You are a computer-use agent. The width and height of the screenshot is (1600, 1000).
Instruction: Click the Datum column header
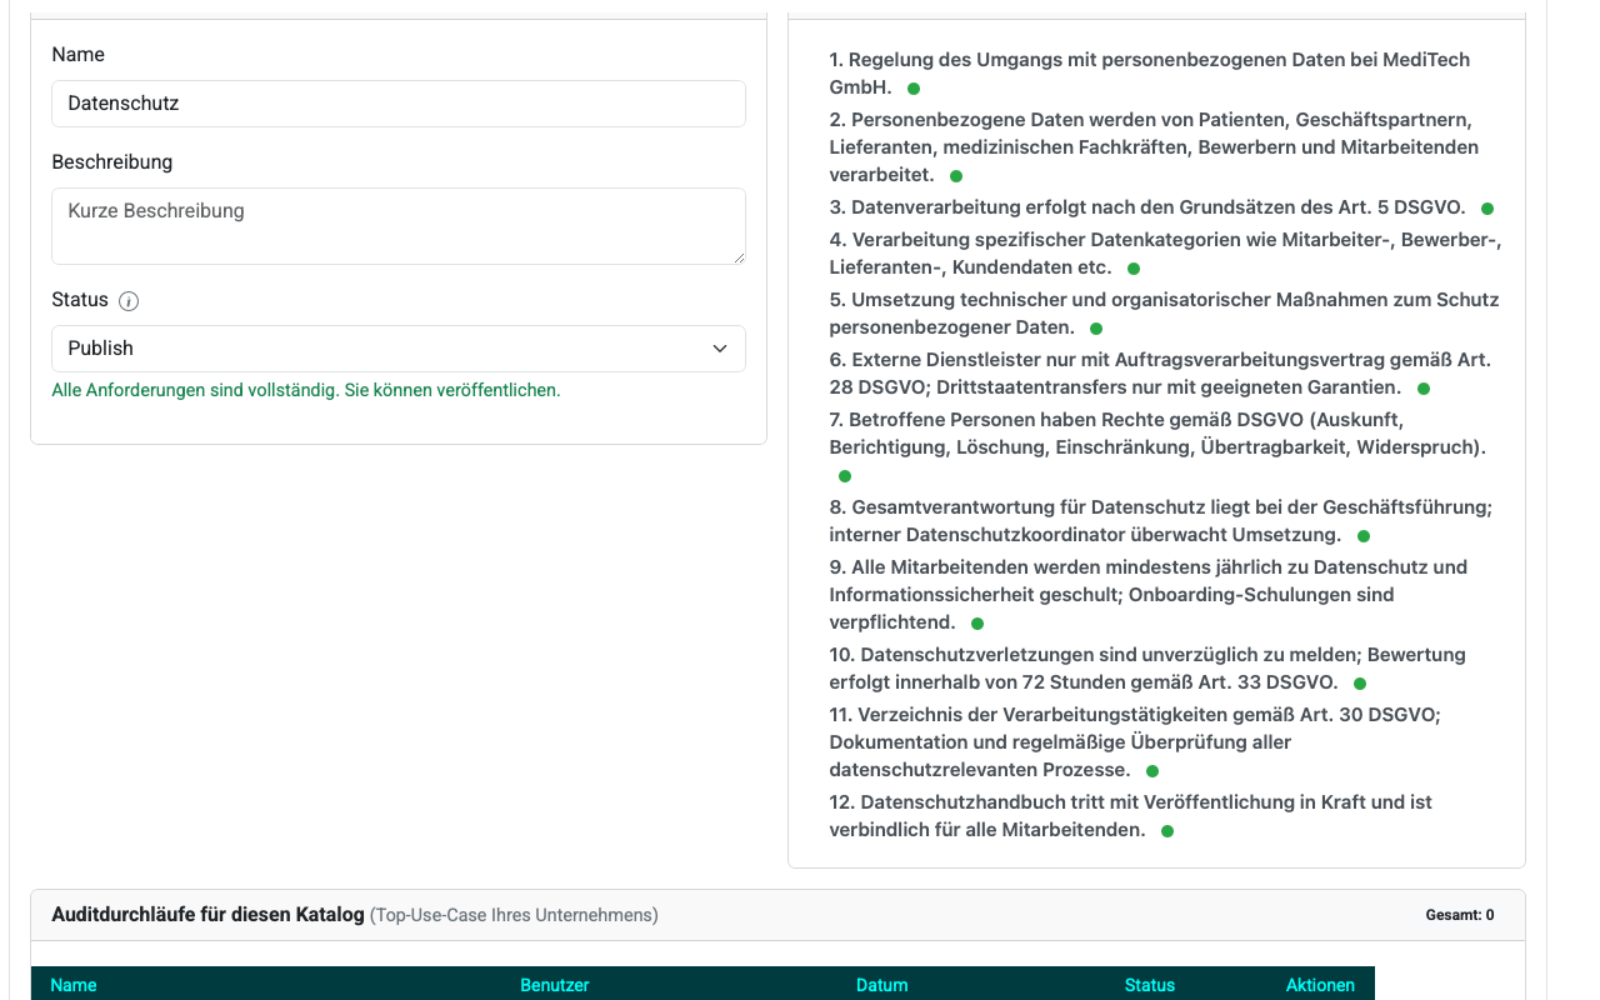pos(881,985)
